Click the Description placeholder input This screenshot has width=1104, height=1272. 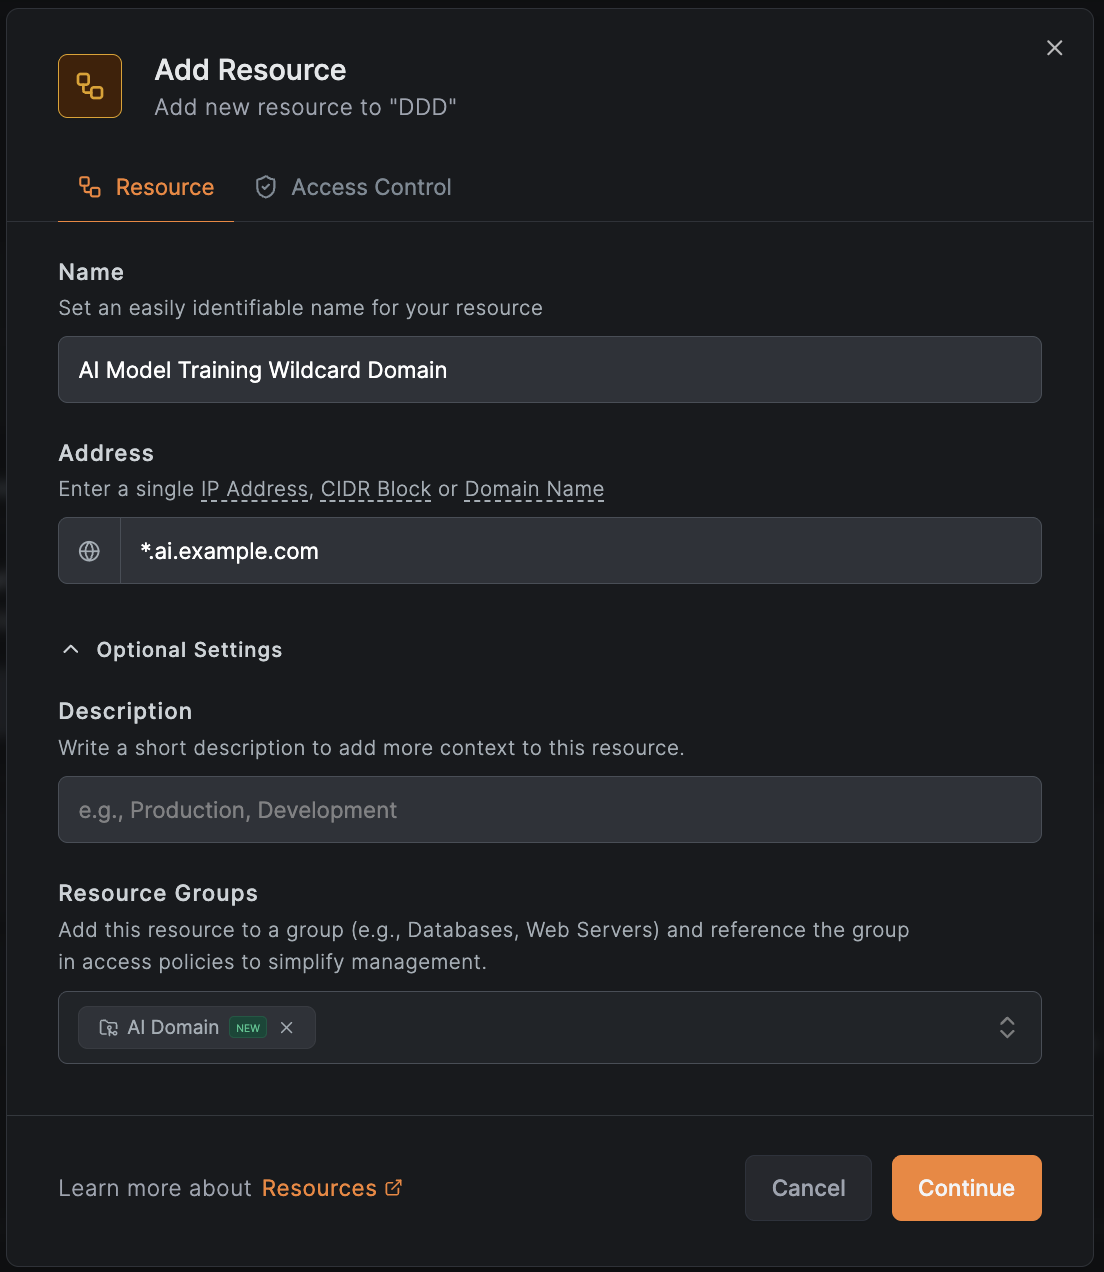click(x=550, y=810)
